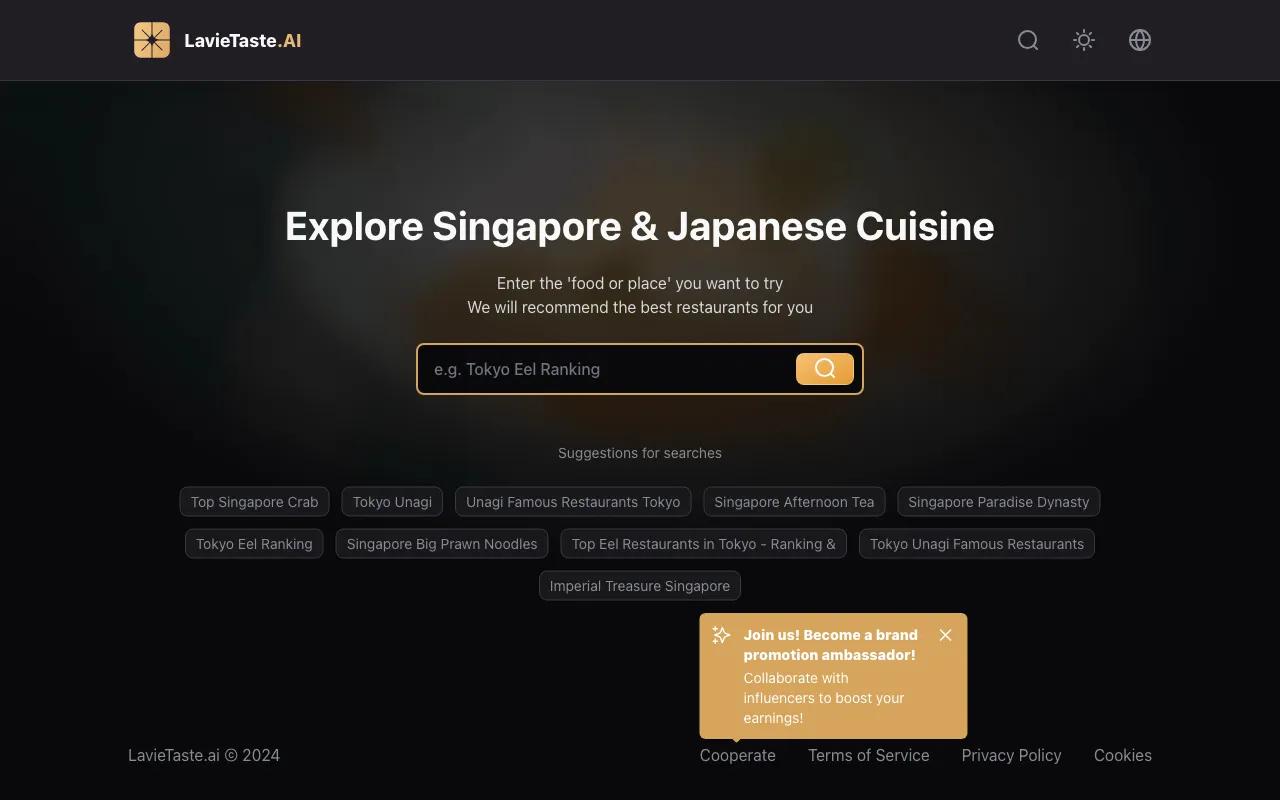Choose Singapore Afternoon Tea suggestion
Viewport: 1280px width, 800px height.
tap(794, 502)
